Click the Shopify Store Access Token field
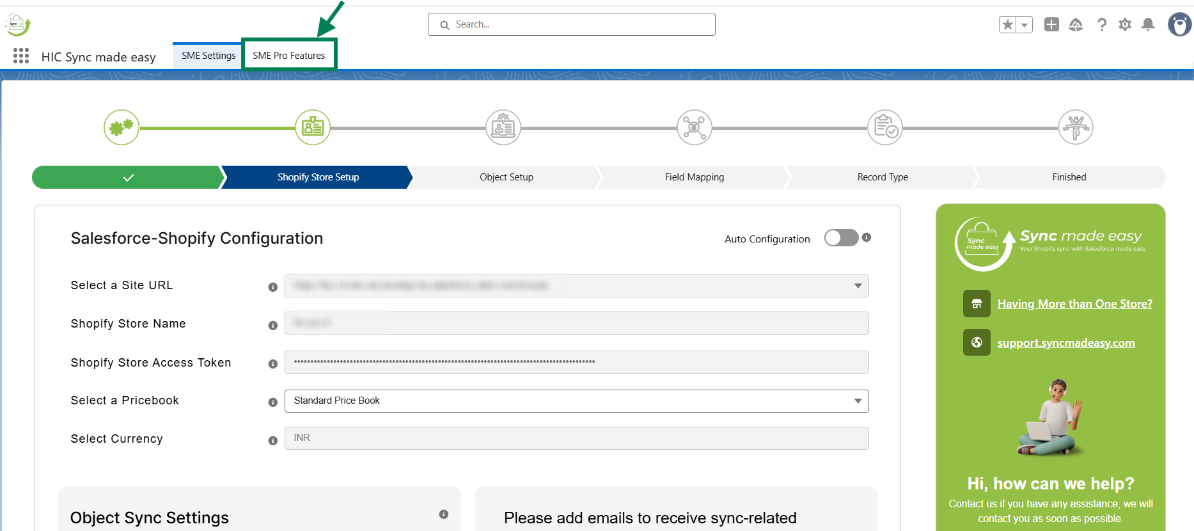 coord(576,362)
